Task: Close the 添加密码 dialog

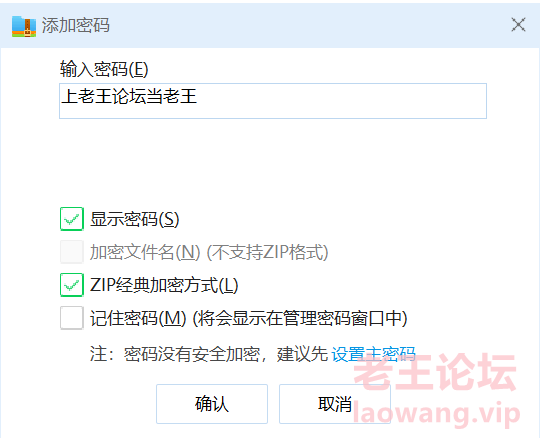Action: pos(518,25)
